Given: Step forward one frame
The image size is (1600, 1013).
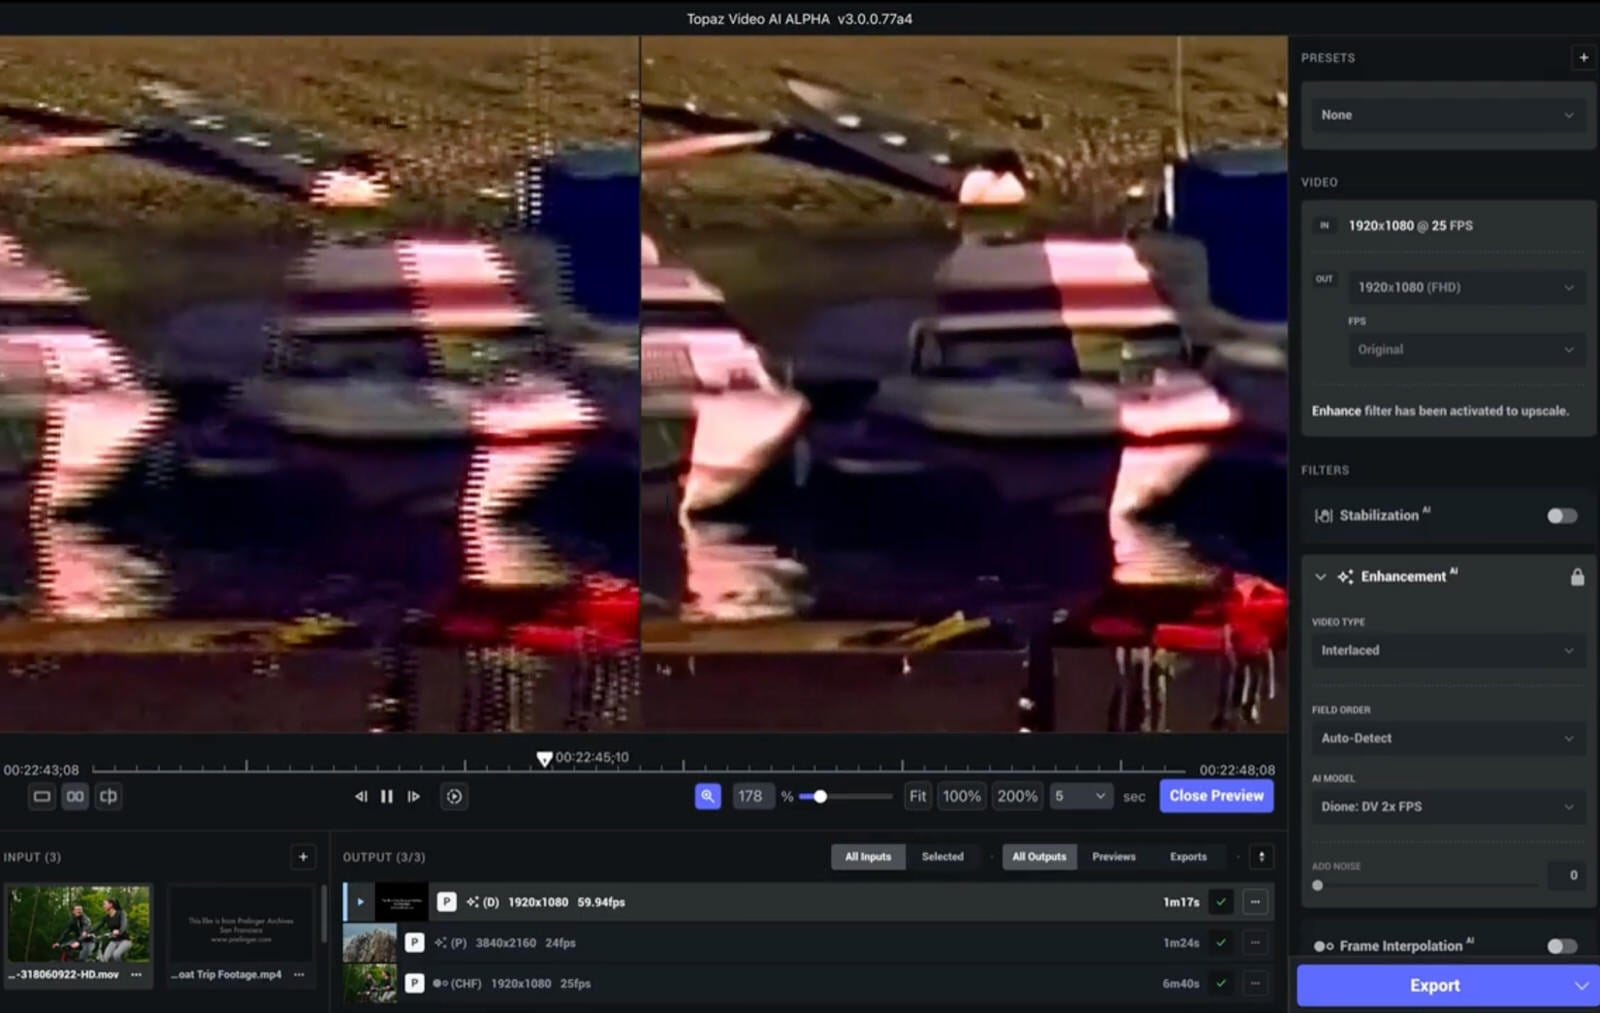Looking at the screenshot, I should click(413, 797).
